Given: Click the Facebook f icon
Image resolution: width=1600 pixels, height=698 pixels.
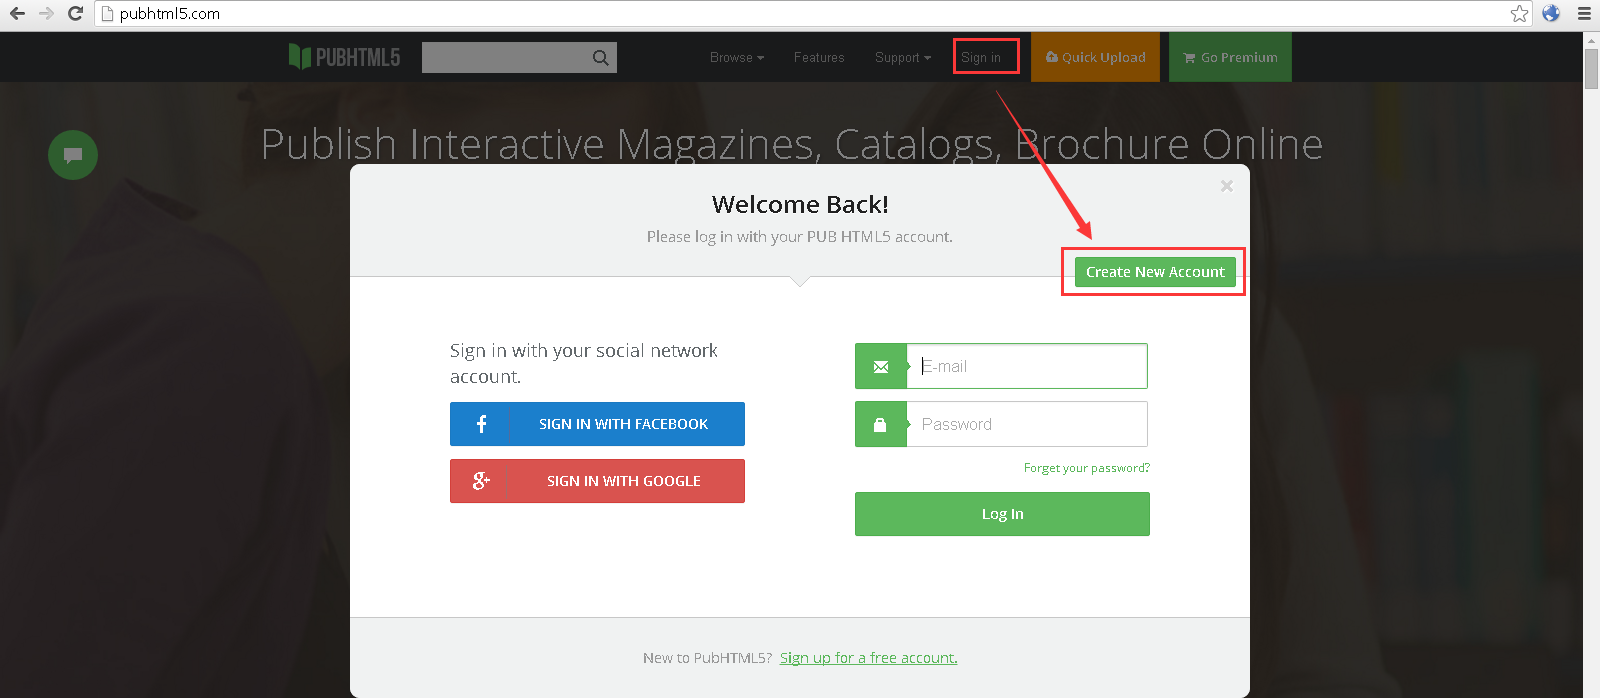Looking at the screenshot, I should pos(481,424).
